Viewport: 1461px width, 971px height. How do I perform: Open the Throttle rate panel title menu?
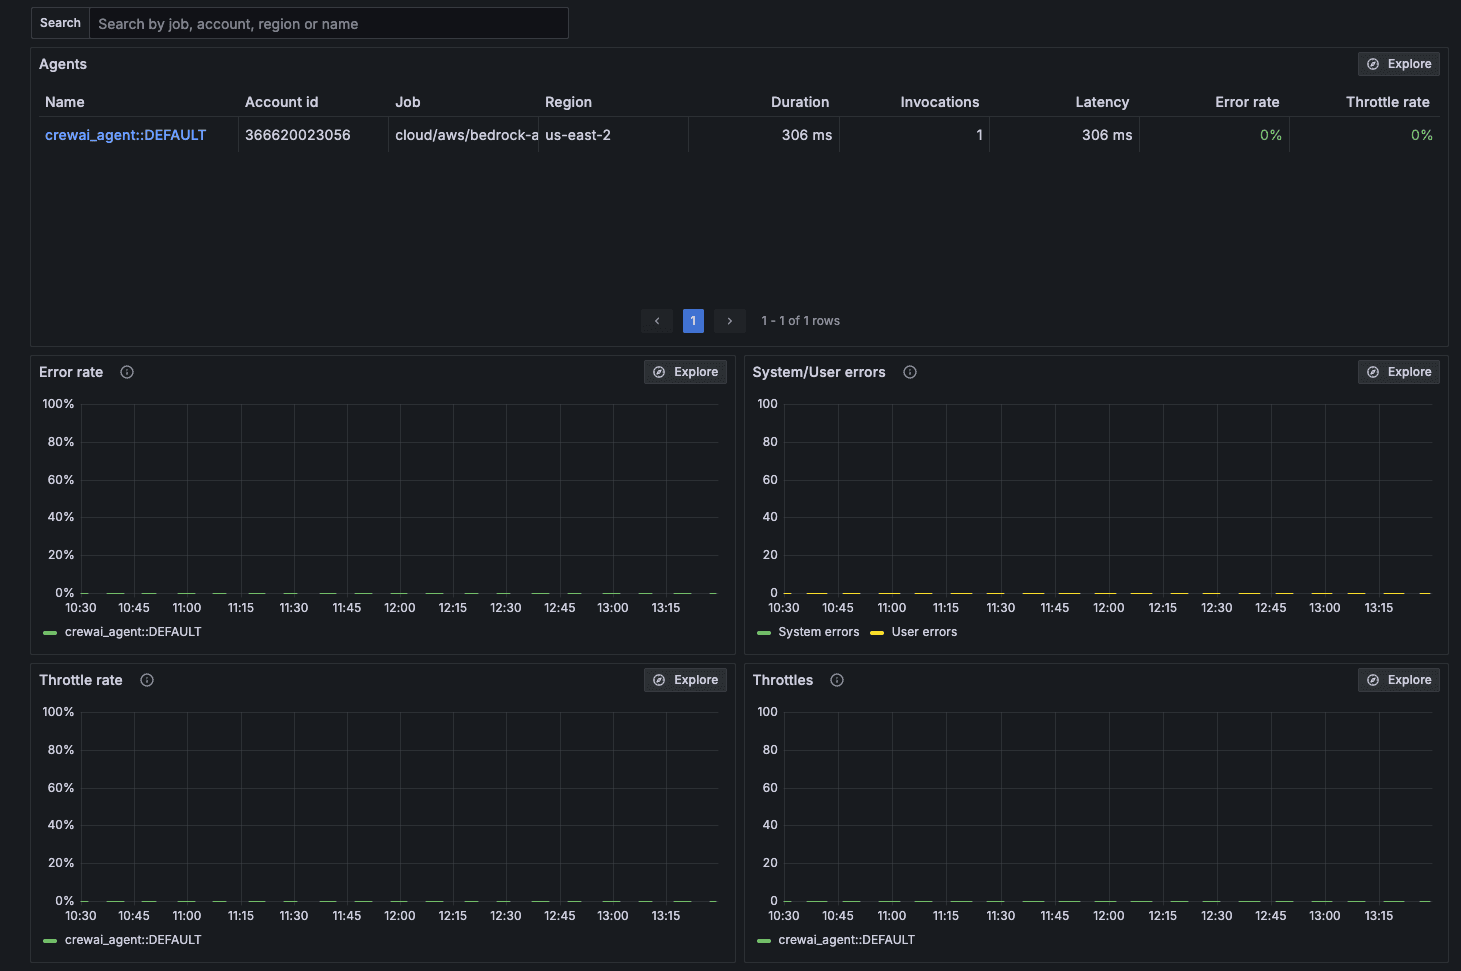coord(80,679)
